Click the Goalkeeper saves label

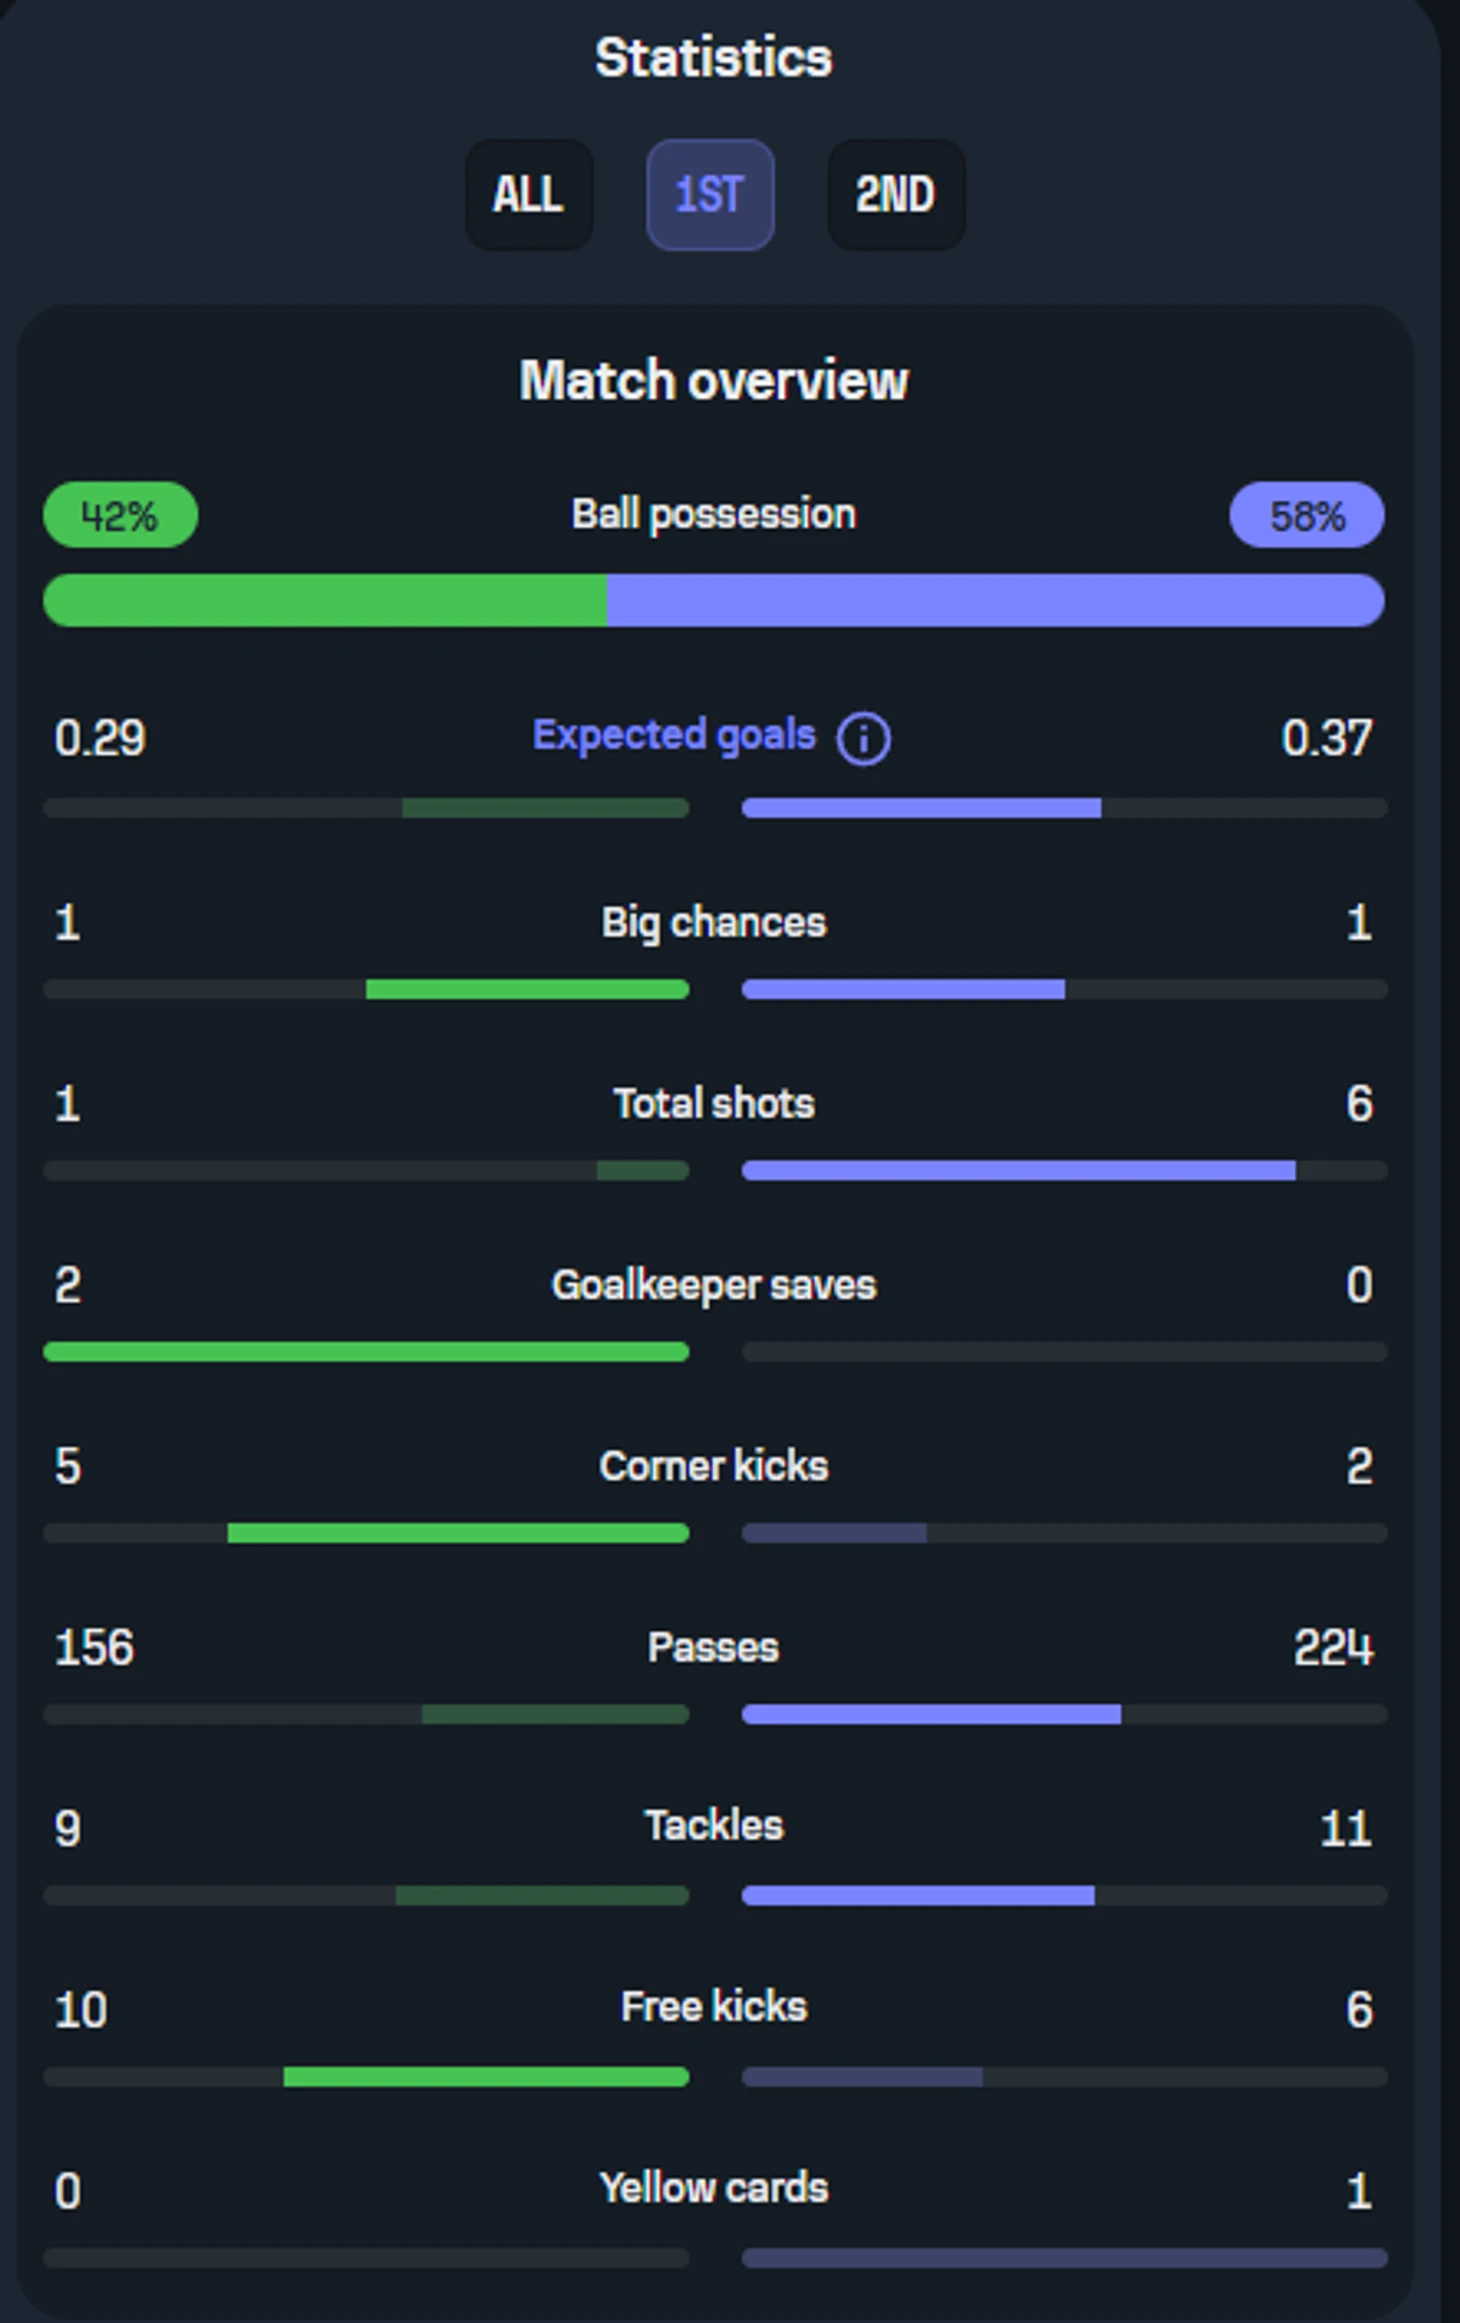(x=714, y=1285)
